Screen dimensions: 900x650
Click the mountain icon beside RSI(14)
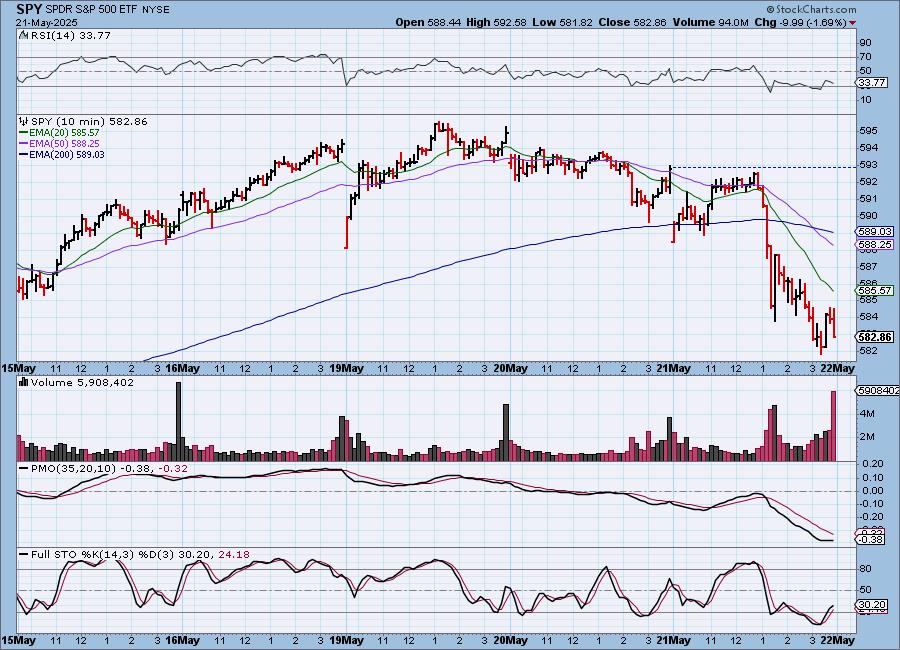pos(23,35)
